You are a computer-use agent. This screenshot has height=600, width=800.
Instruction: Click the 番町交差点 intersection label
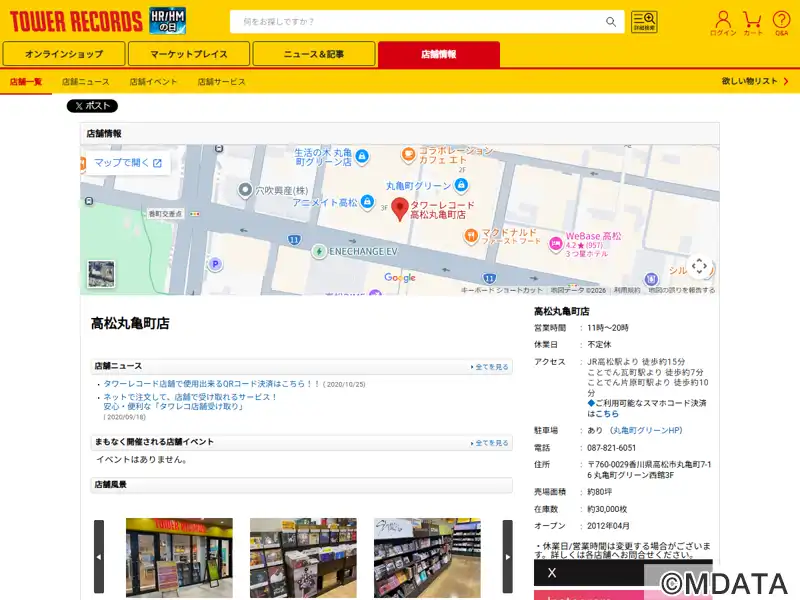click(x=165, y=214)
